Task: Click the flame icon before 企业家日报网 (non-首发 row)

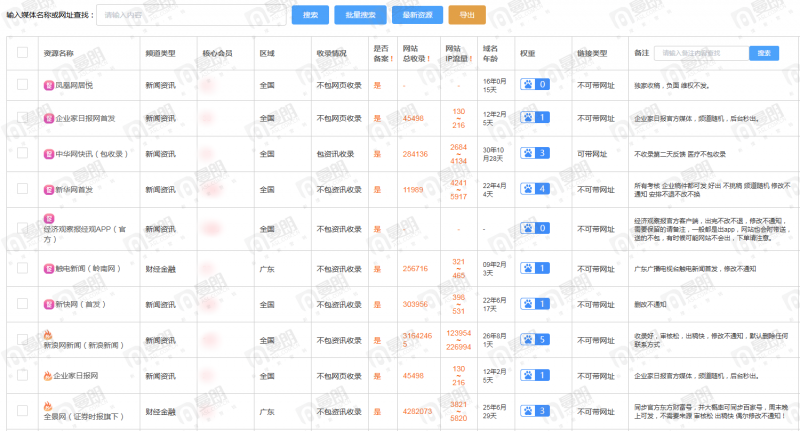Action: pos(48,375)
